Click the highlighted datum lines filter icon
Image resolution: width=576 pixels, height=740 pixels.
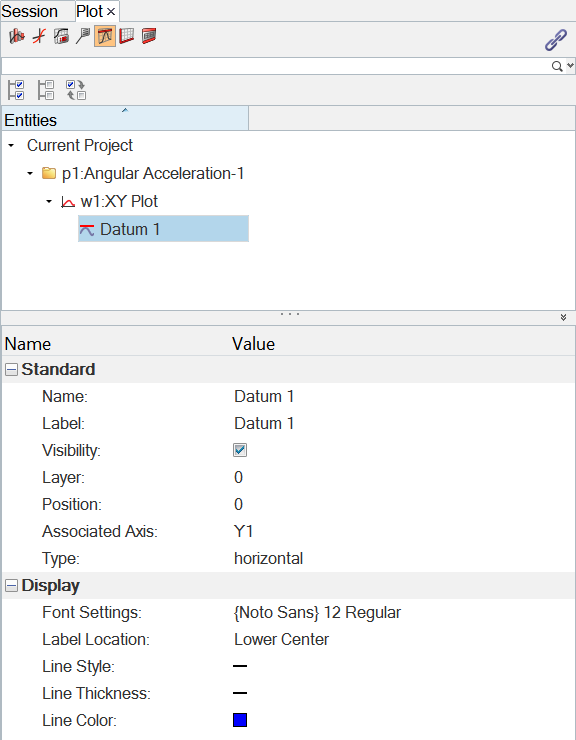(x=105, y=36)
